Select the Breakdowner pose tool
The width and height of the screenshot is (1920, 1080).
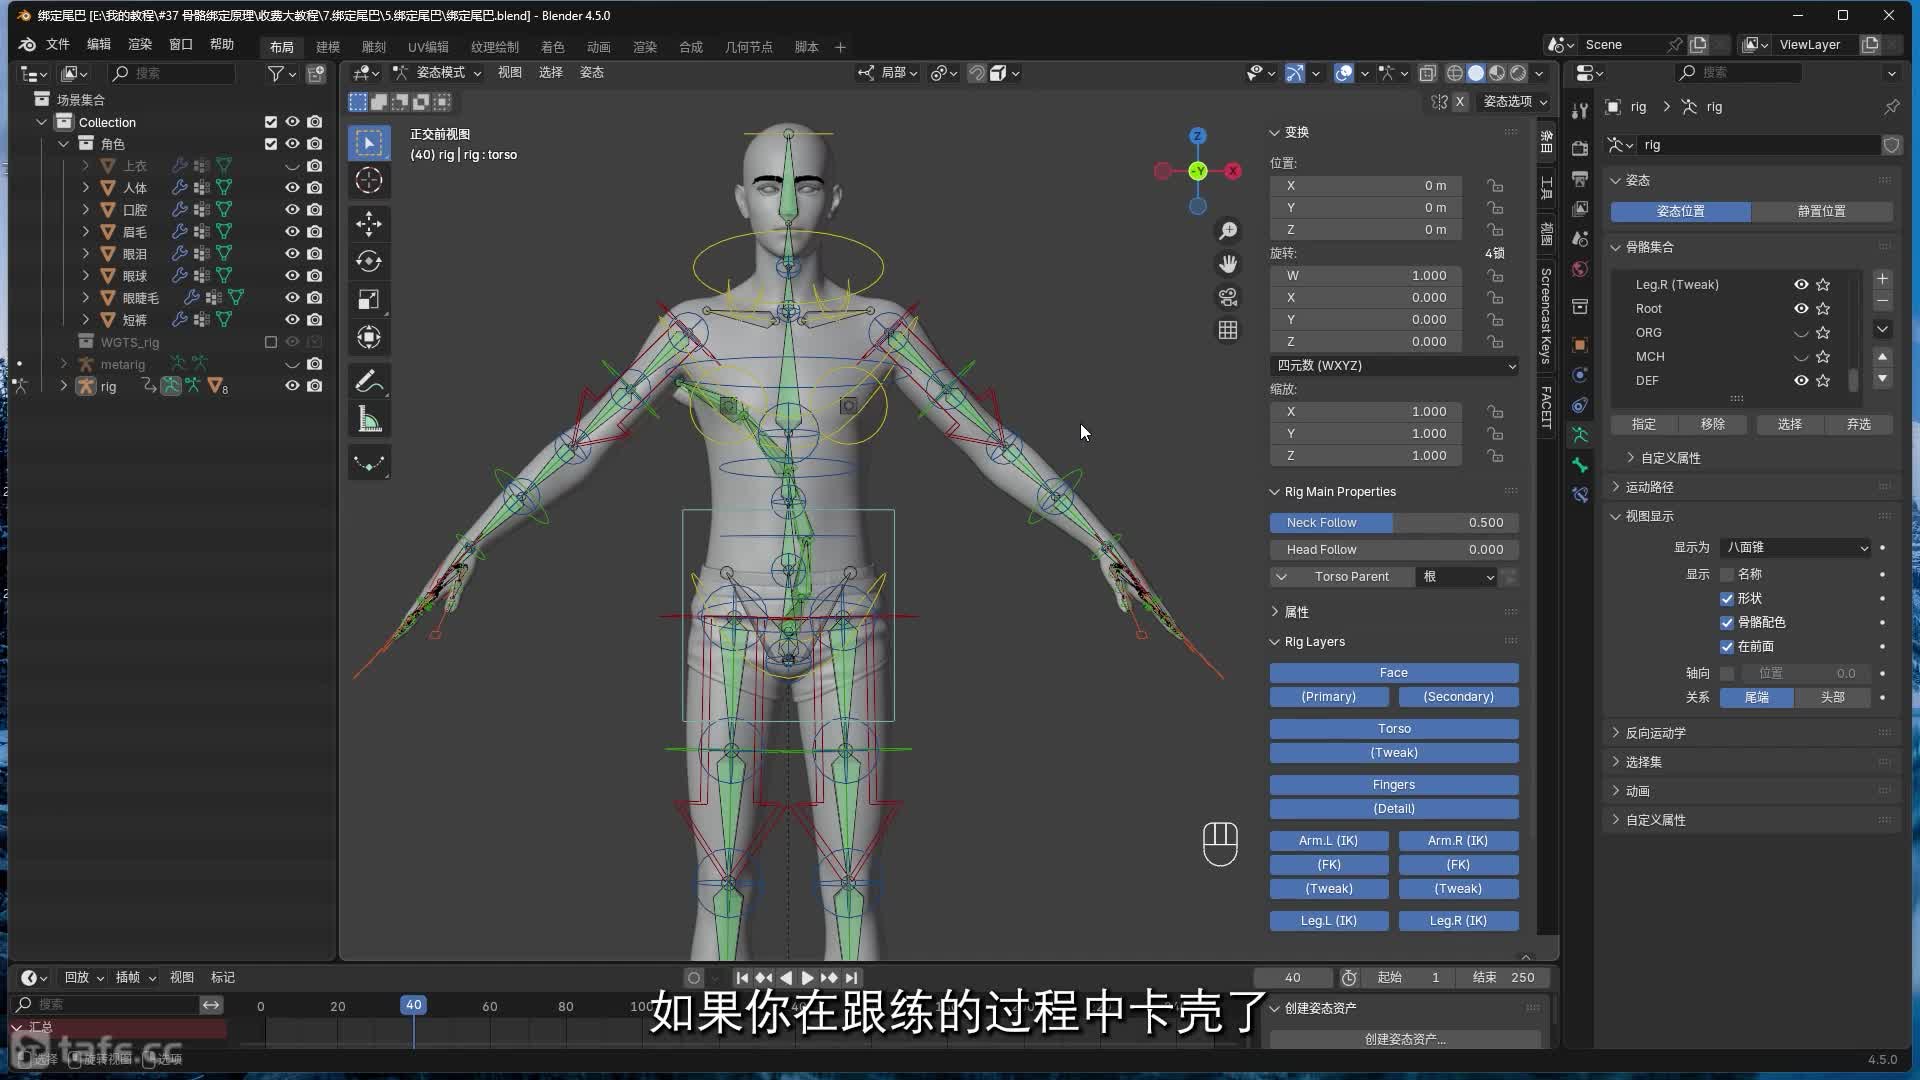[x=369, y=463]
